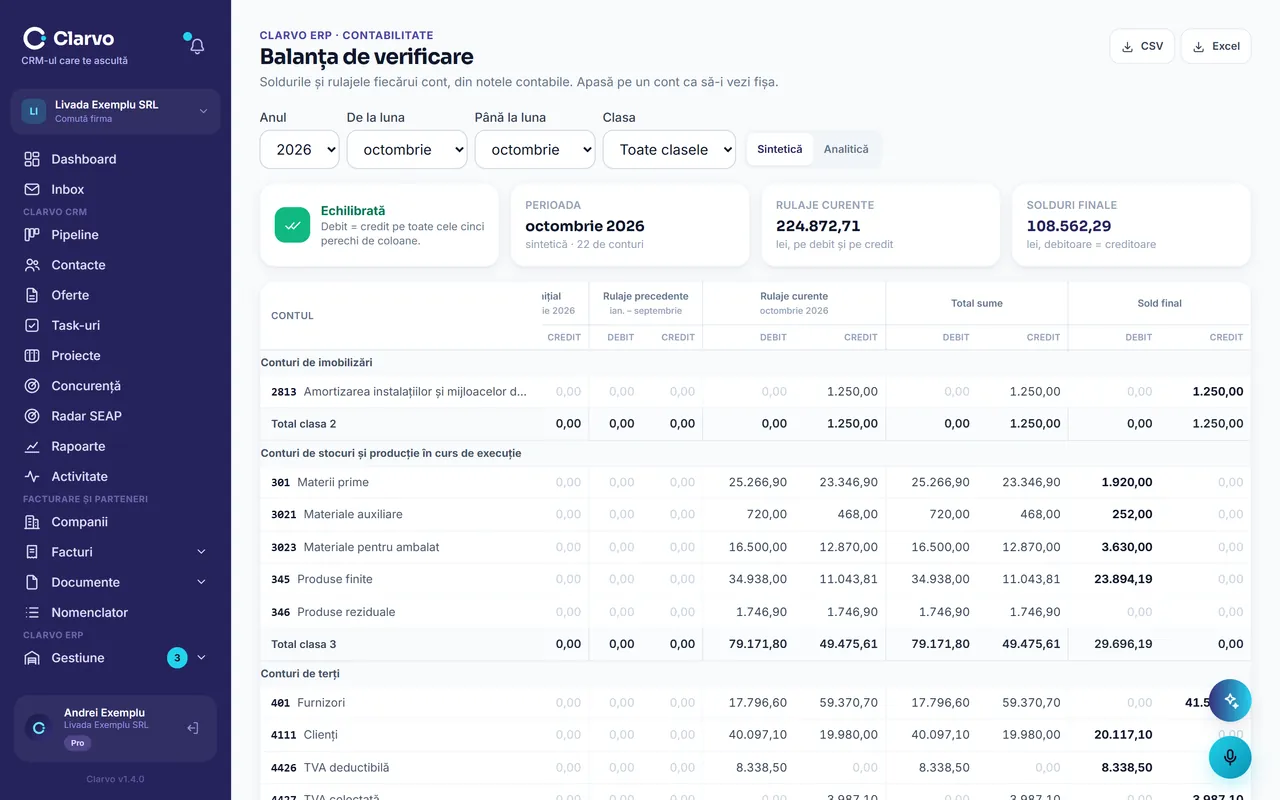Open account 4111 Clienți
The width and height of the screenshot is (1280, 800).
coord(304,735)
